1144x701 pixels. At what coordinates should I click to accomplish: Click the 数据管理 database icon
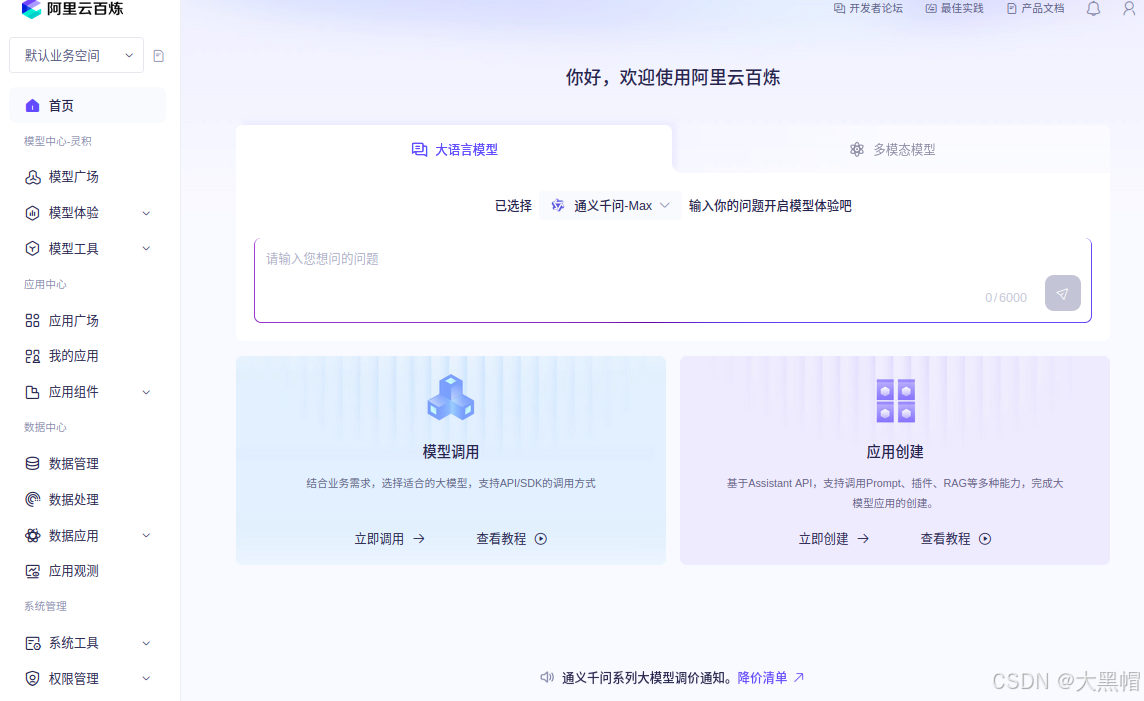click(32, 463)
